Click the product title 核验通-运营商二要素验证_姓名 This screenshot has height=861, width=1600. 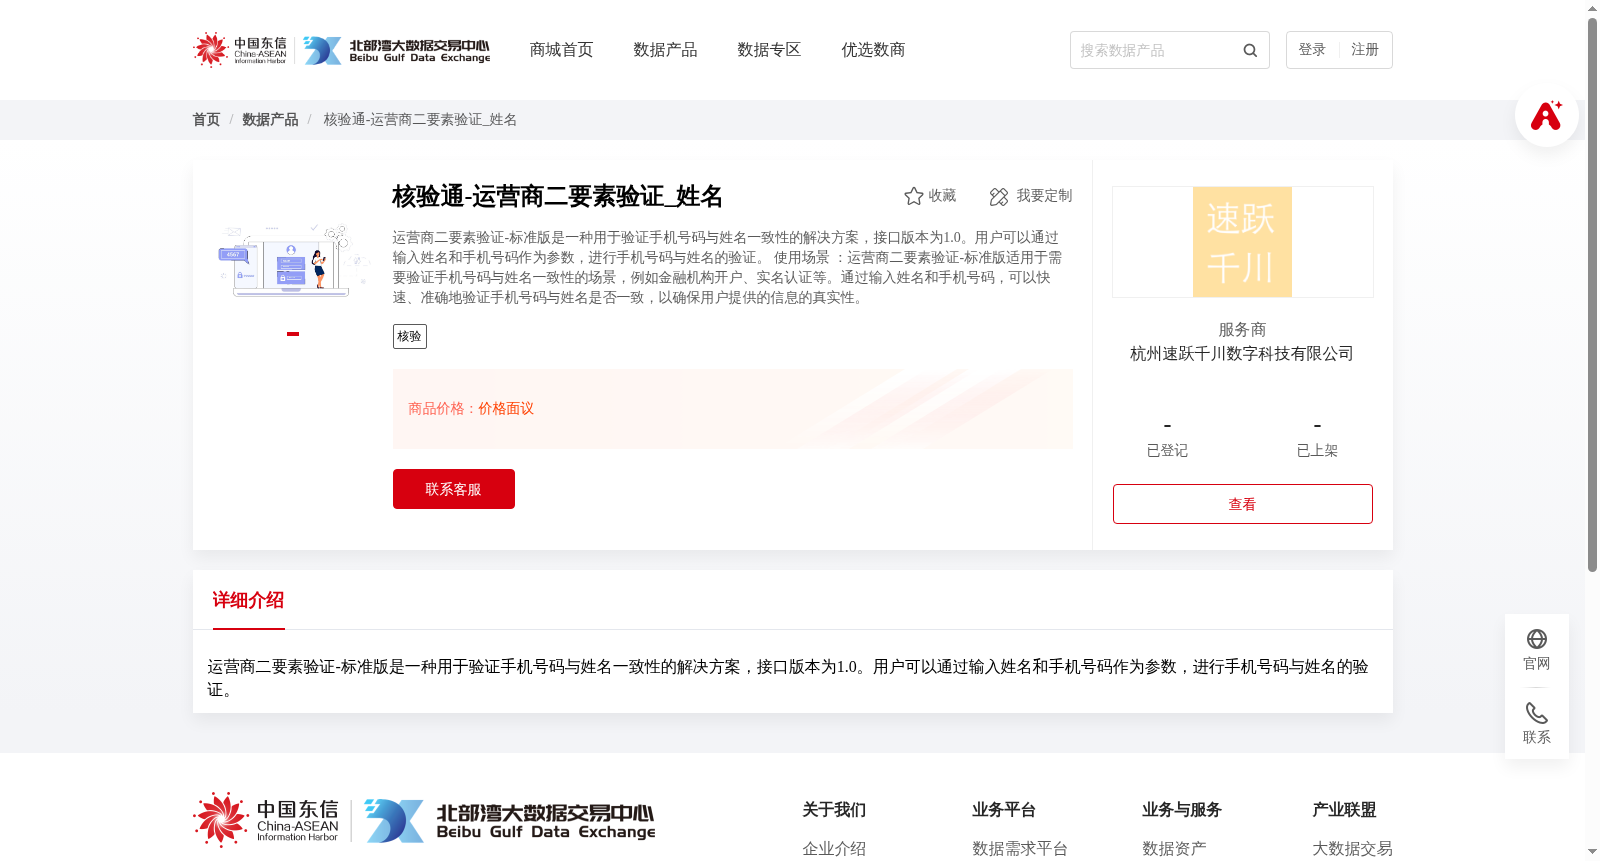click(x=557, y=197)
